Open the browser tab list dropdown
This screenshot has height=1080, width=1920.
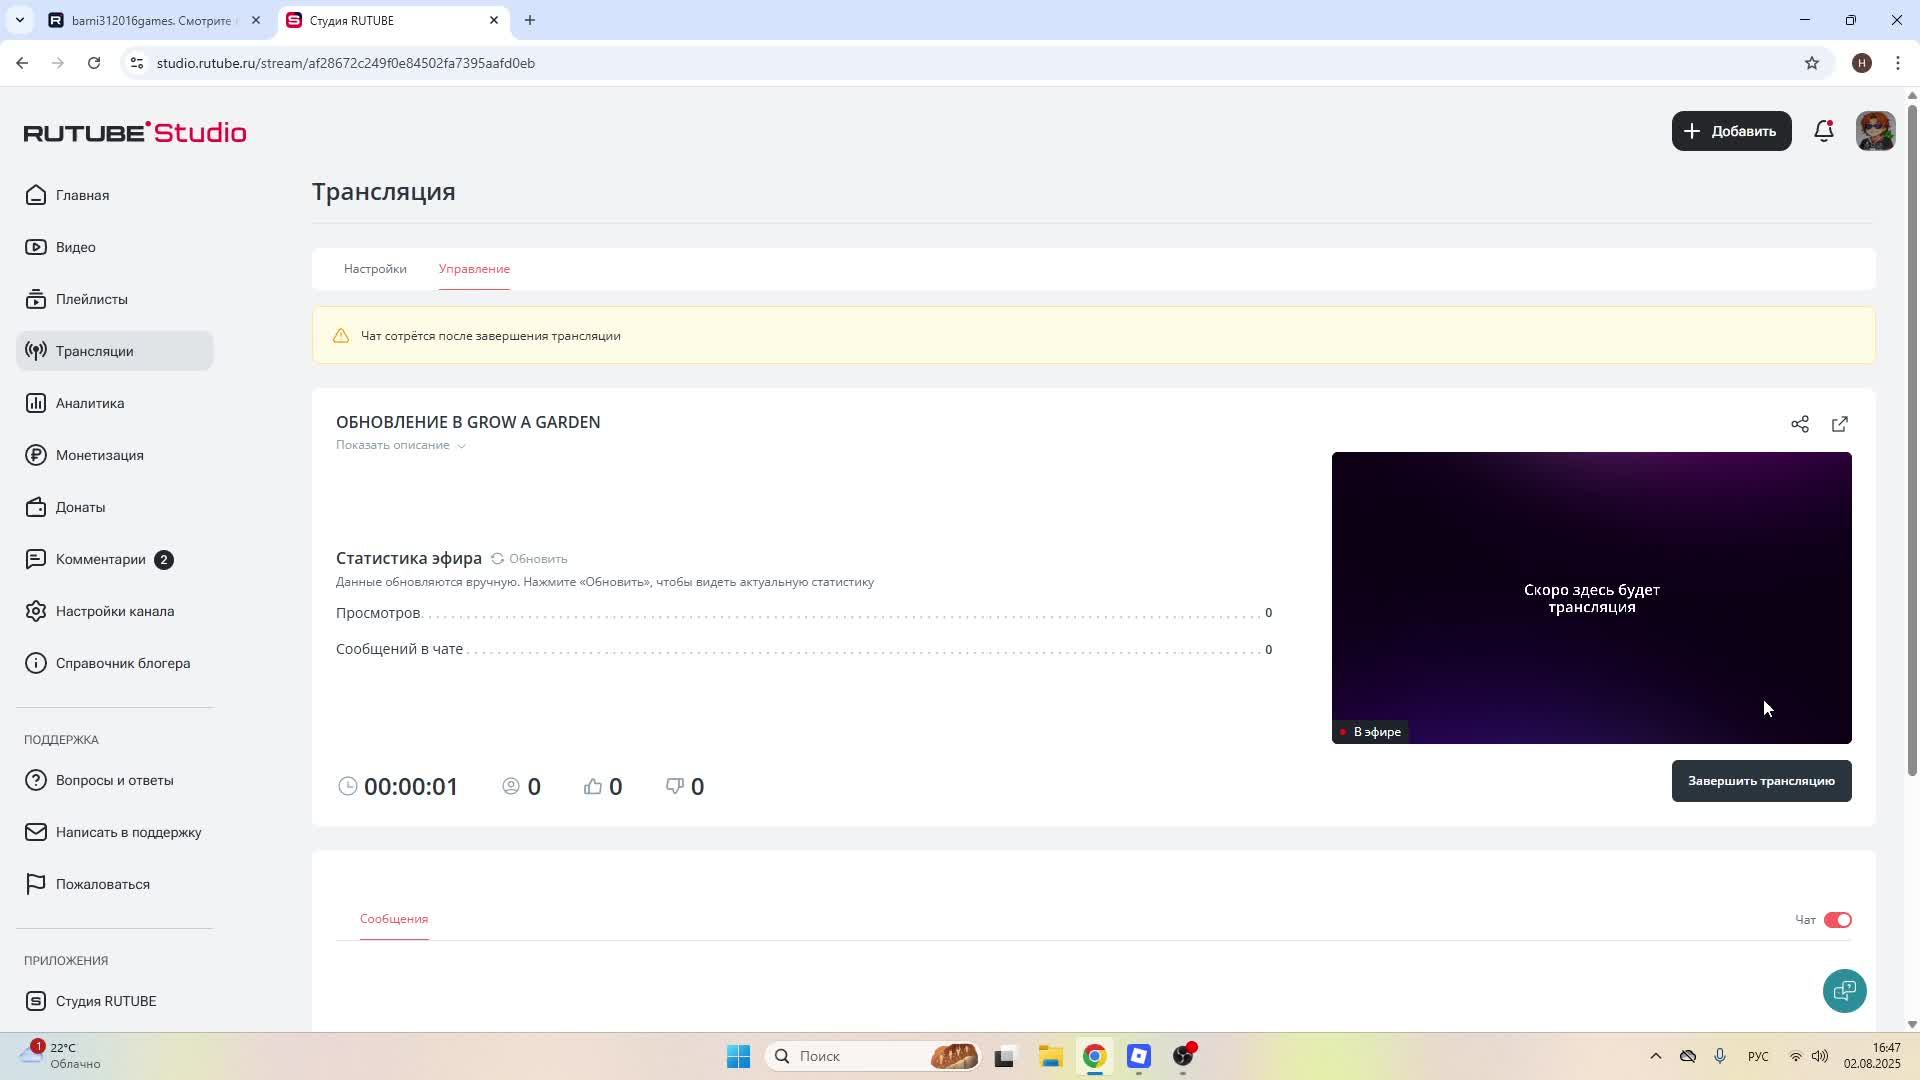(19, 20)
